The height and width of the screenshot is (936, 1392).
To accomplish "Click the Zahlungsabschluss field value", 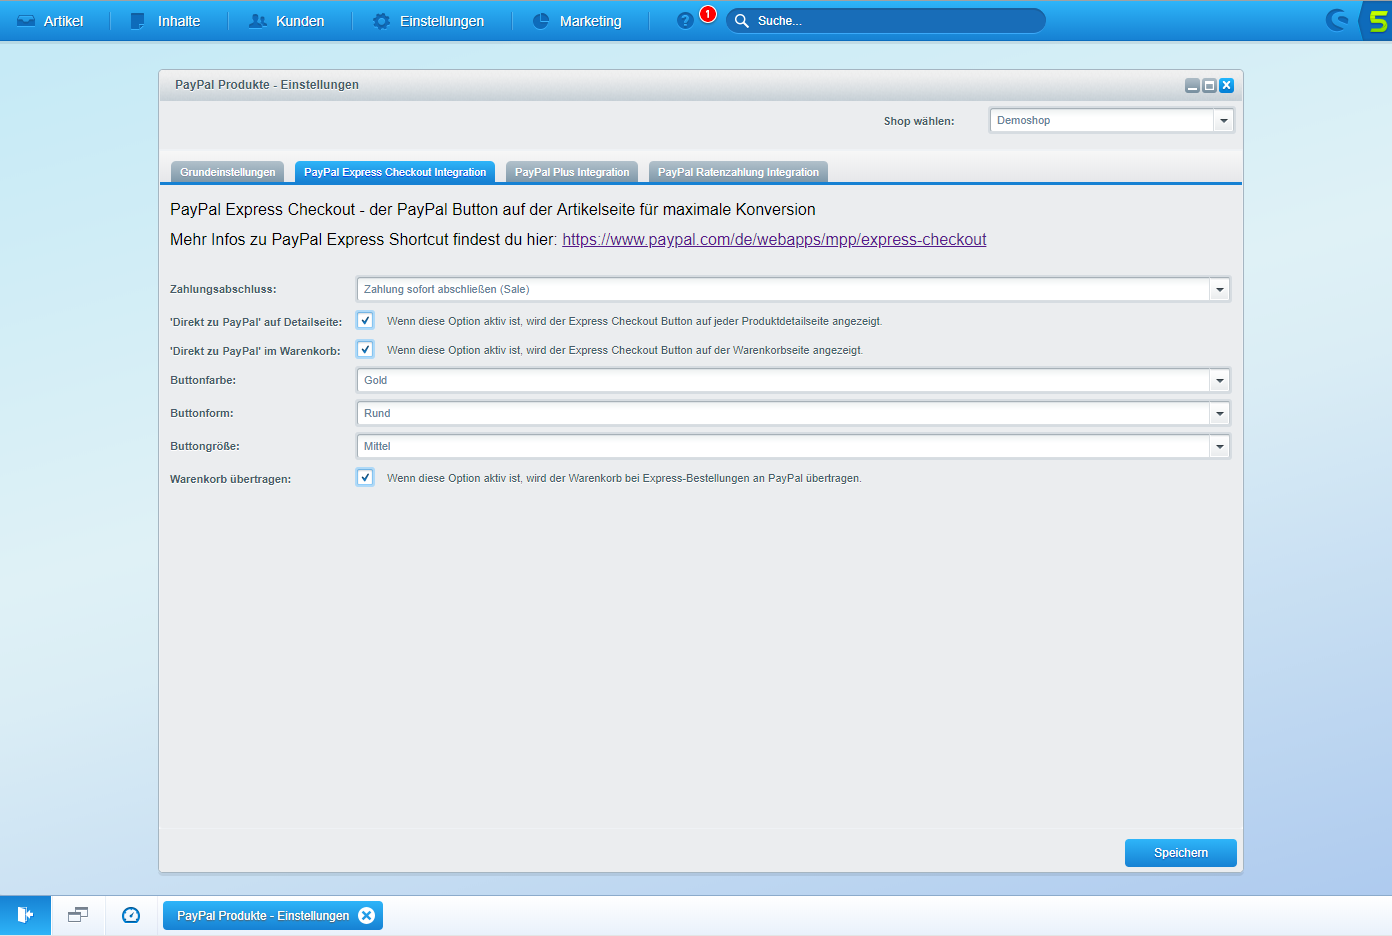I will point(783,290).
